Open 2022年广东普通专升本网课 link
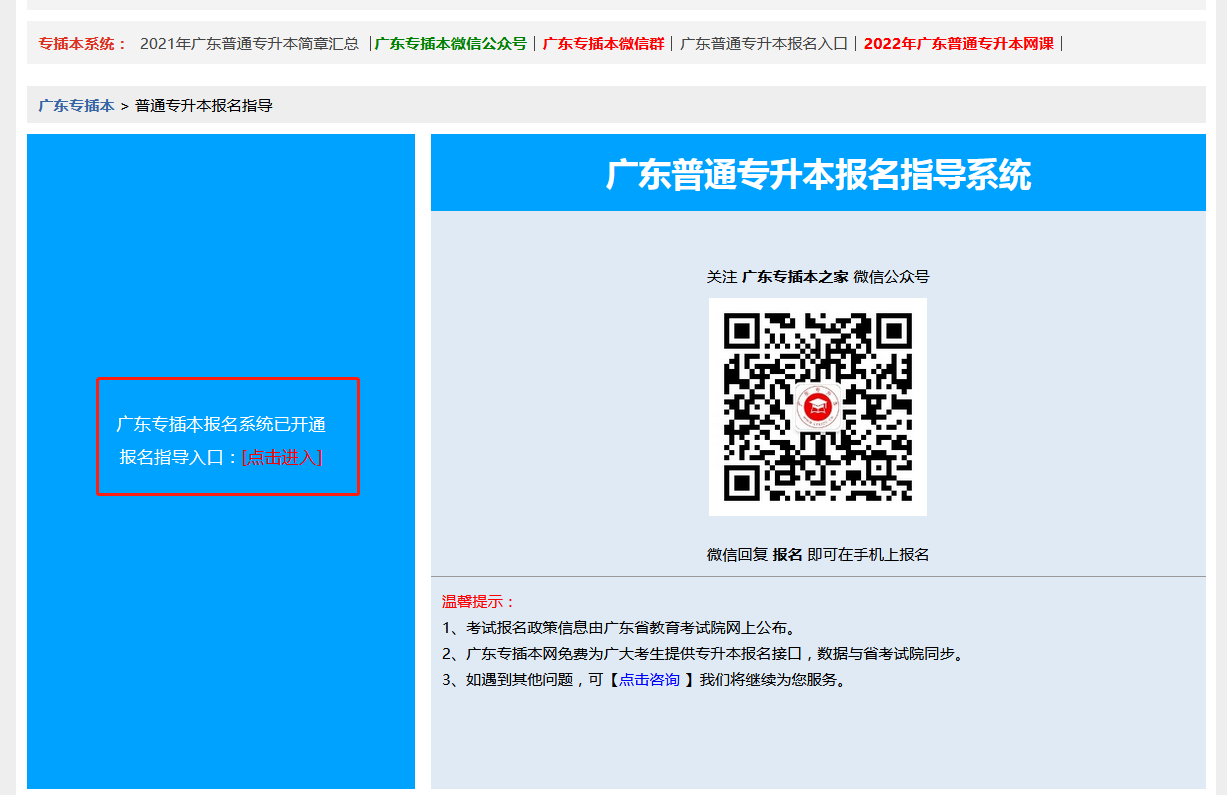The height and width of the screenshot is (795, 1227). pos(958,44)
